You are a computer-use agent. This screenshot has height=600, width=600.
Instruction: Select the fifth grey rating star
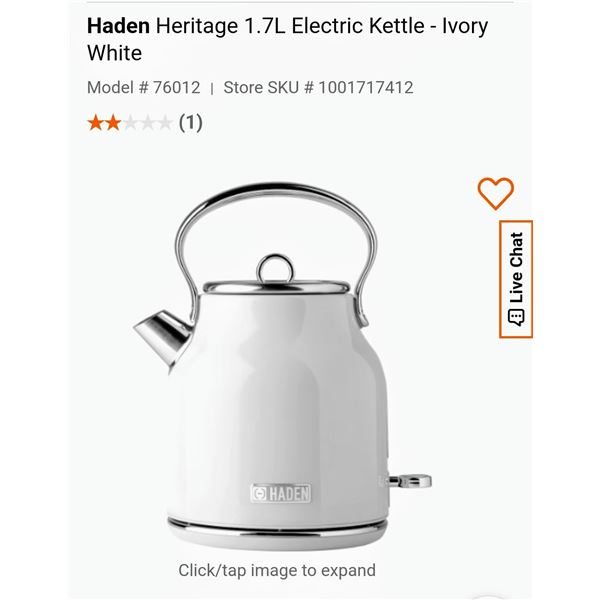[165, 123]
